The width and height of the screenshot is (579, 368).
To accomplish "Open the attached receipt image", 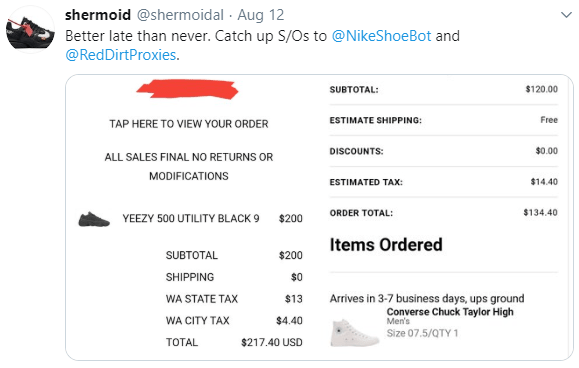I will click(319, 217).
